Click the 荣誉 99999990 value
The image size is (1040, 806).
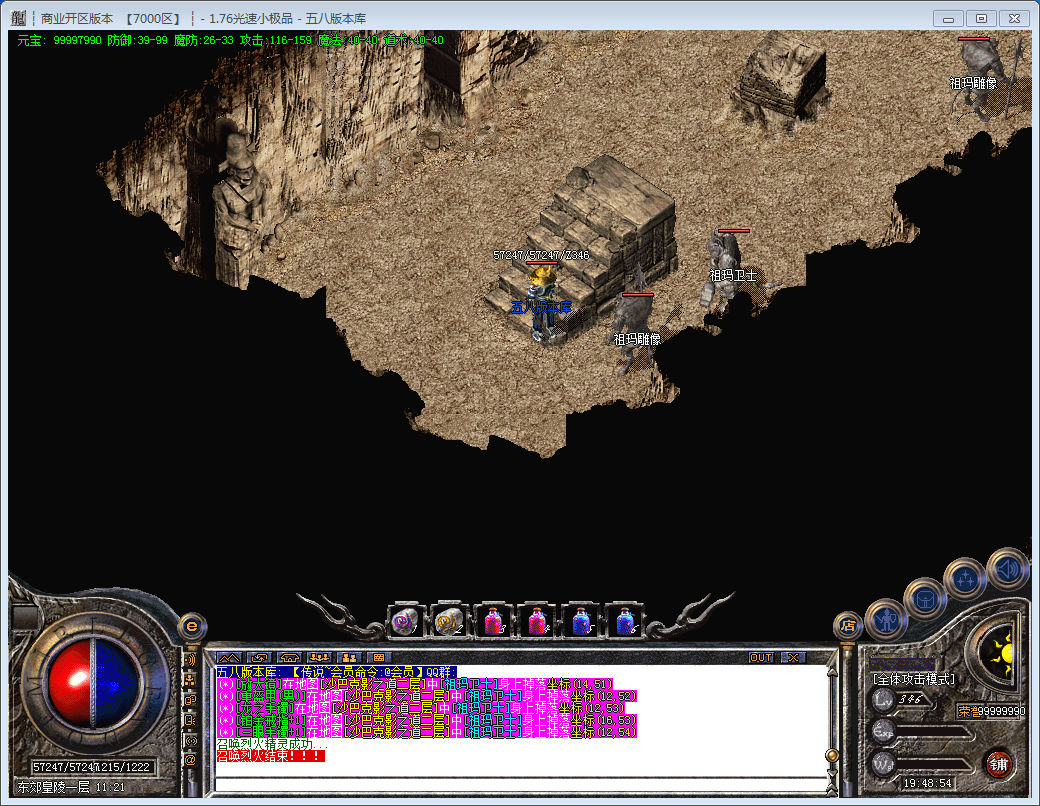(992, 711)
